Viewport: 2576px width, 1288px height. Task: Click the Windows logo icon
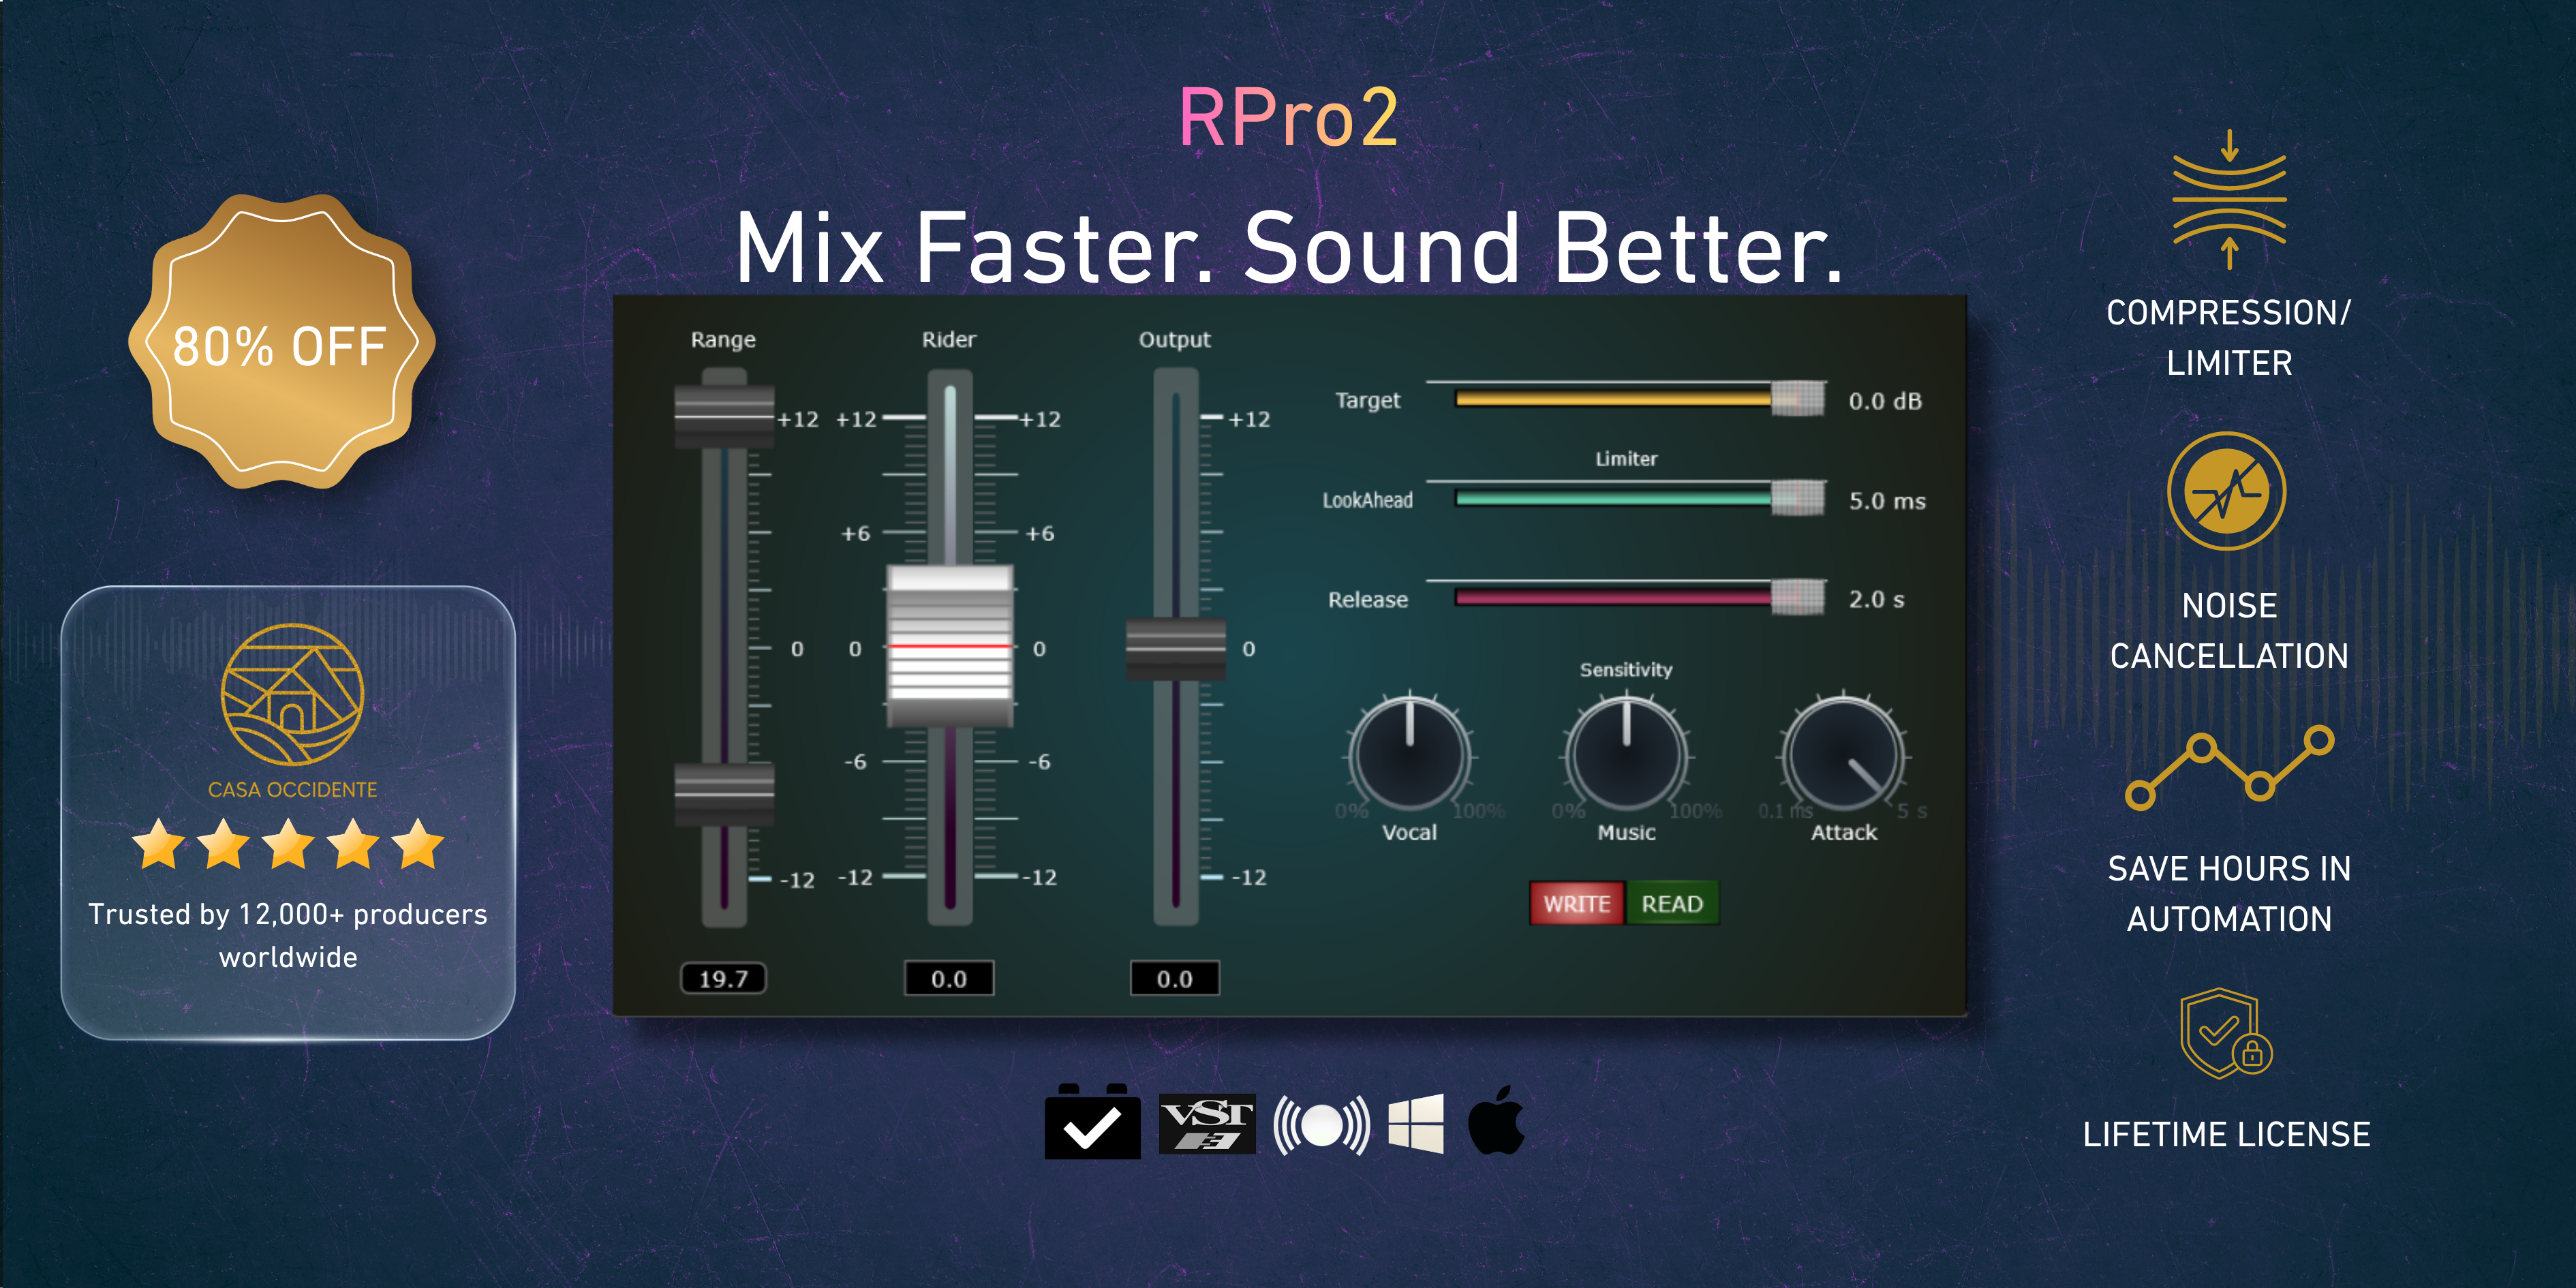pyautogui.click(x=1416, y=1124)
